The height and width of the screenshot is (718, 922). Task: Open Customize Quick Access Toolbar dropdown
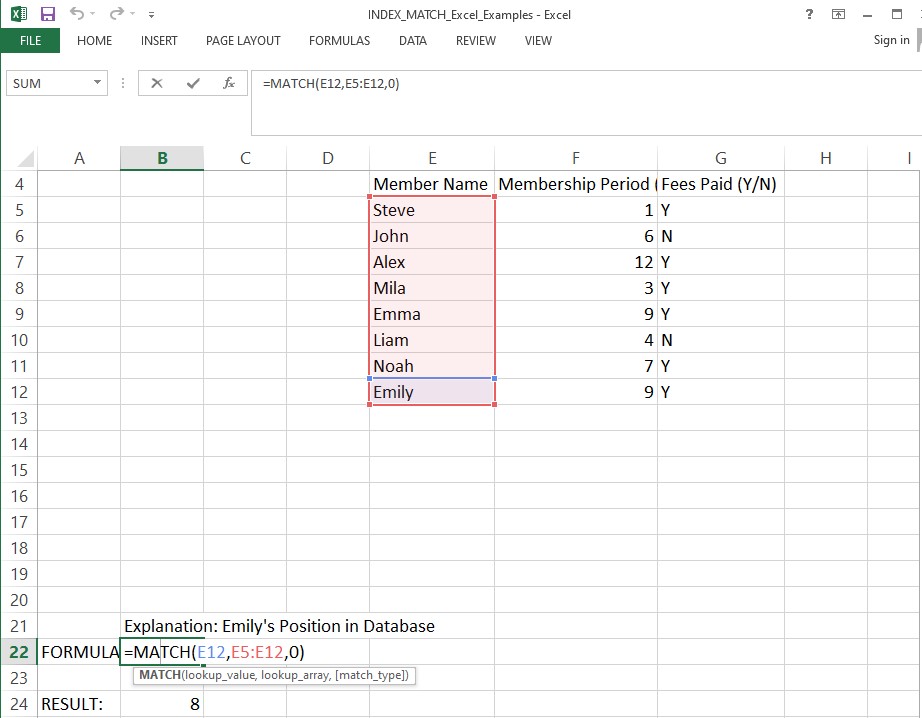pyautogui.click(x=151, y=16)
